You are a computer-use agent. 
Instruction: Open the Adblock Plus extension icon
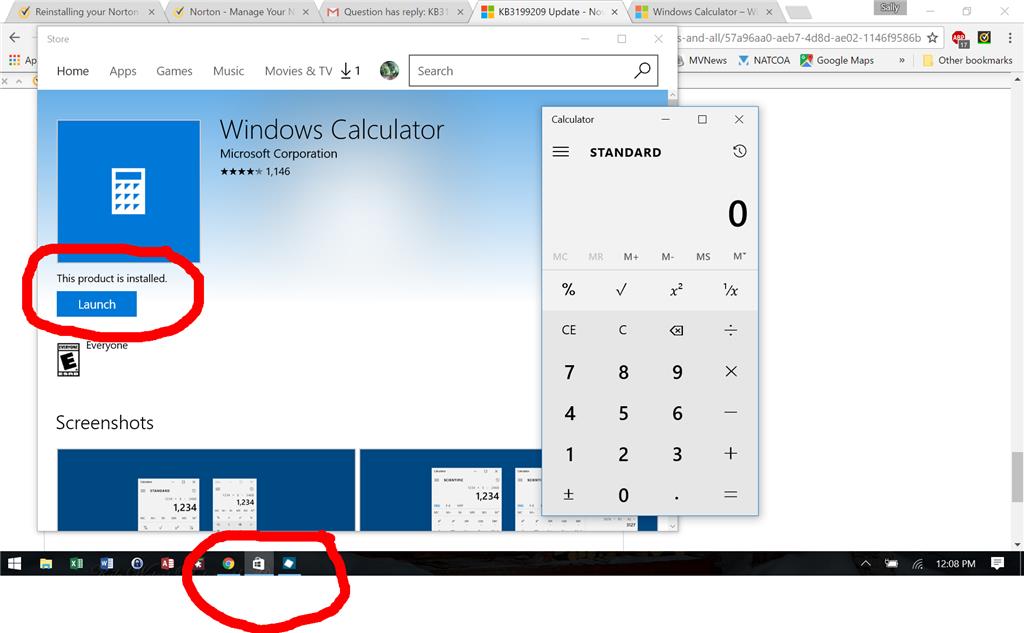(959, 39)
